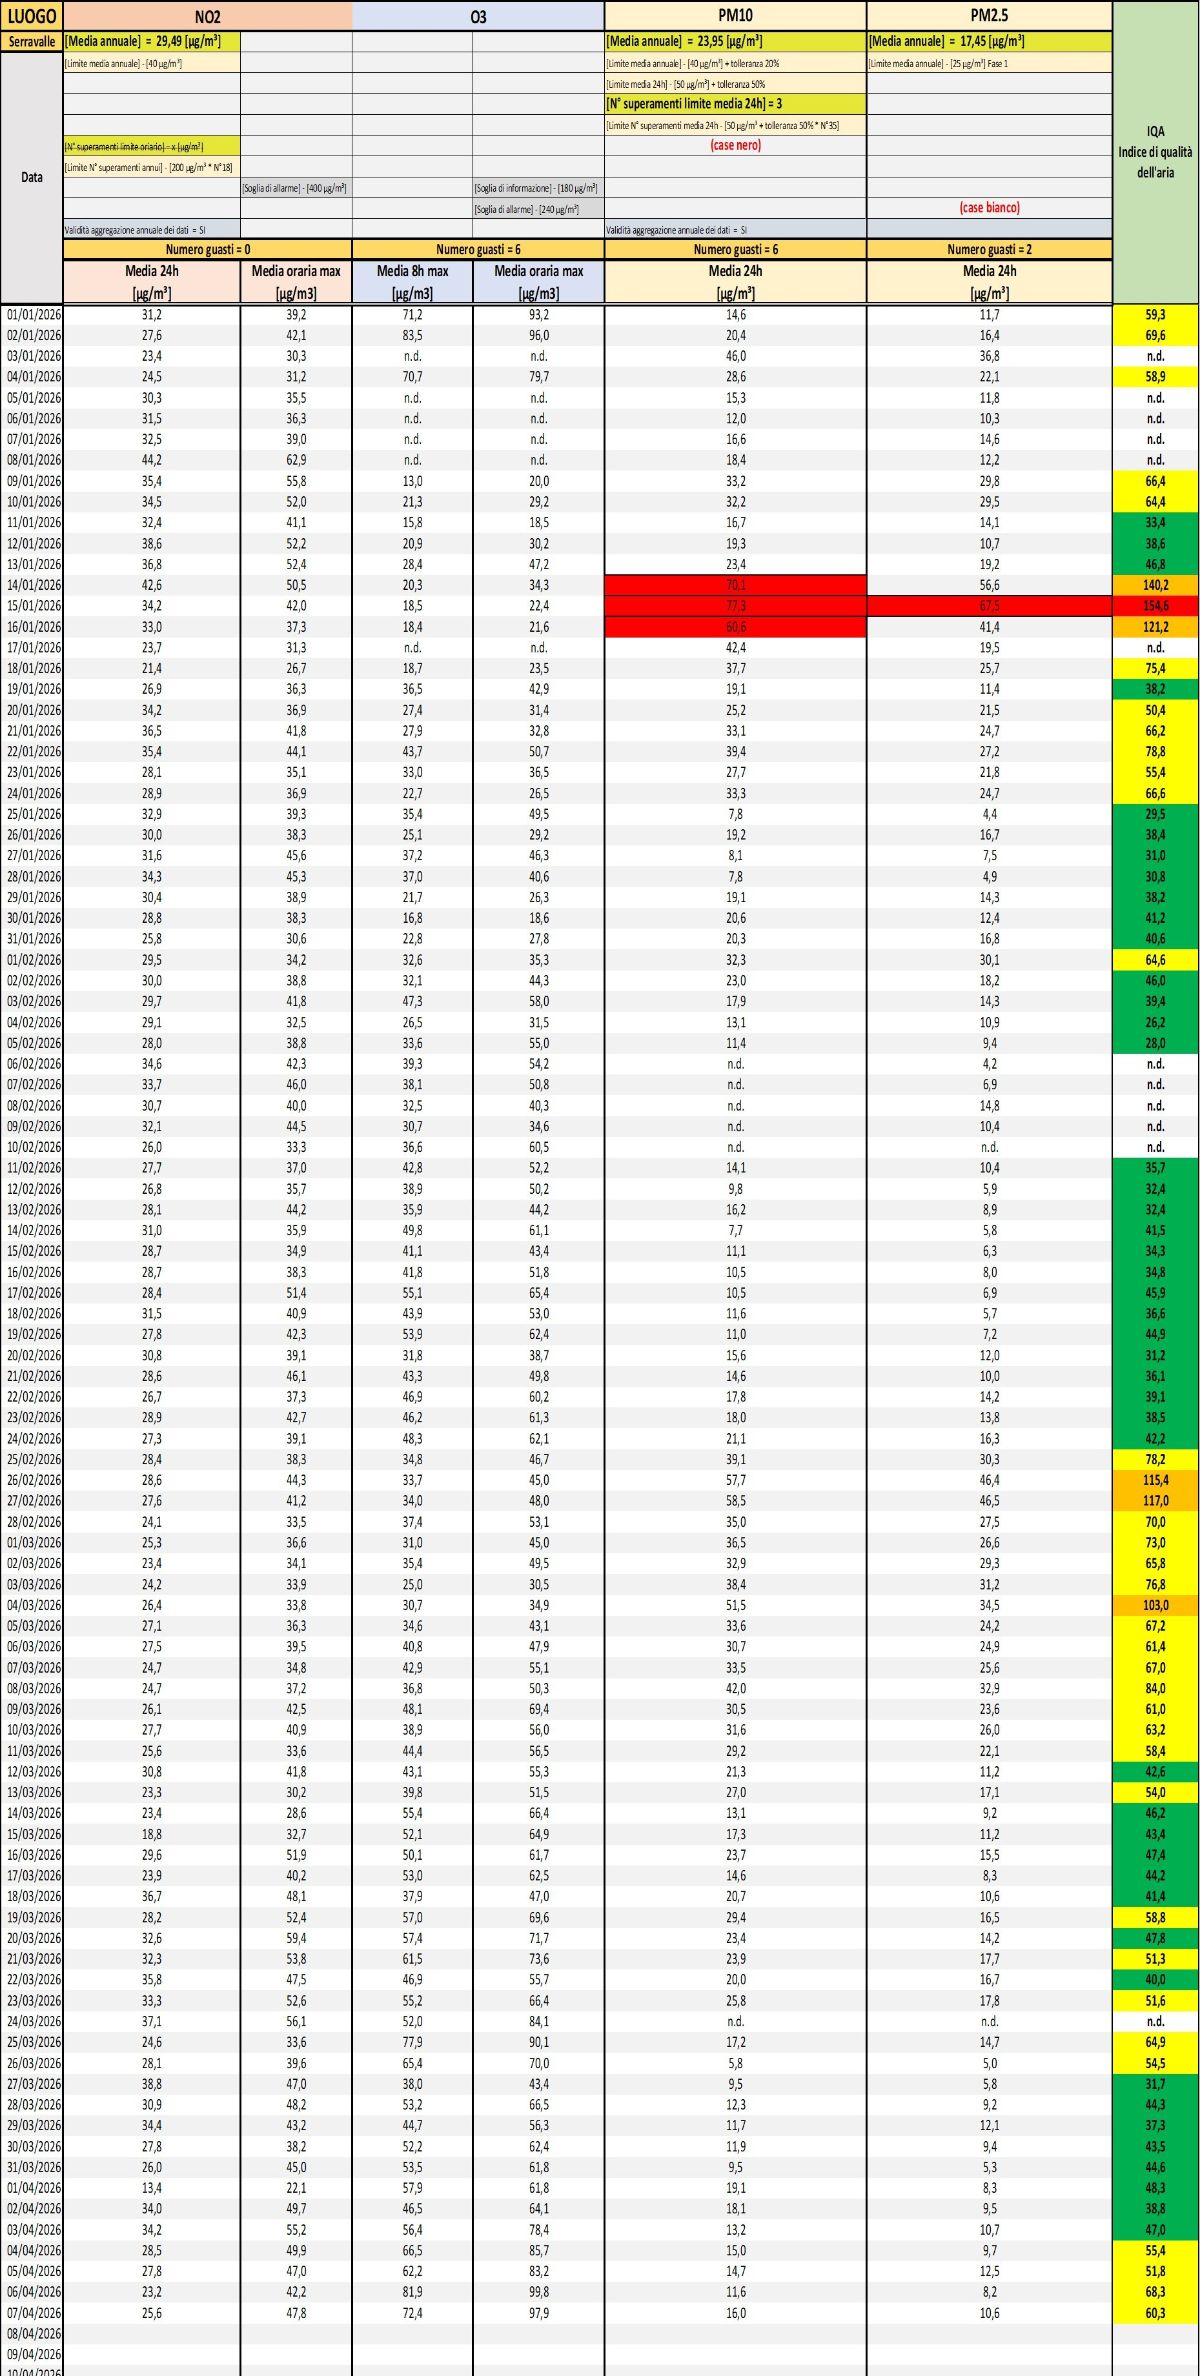Click the red (case nero) text
This screenshot has height=2376, width=1200.
point(735,146)
